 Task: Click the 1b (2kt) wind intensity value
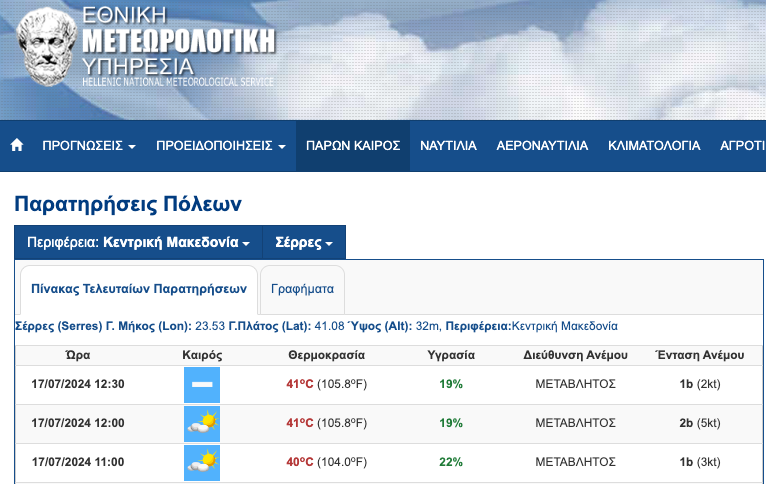coord(700,384)
